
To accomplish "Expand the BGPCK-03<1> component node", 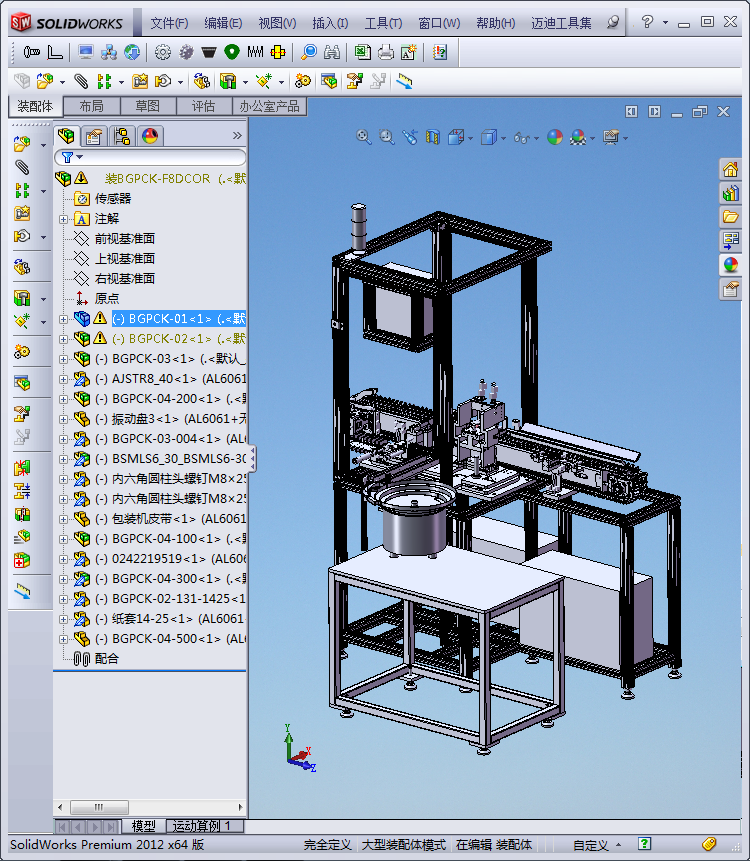I will coord(63,359).
